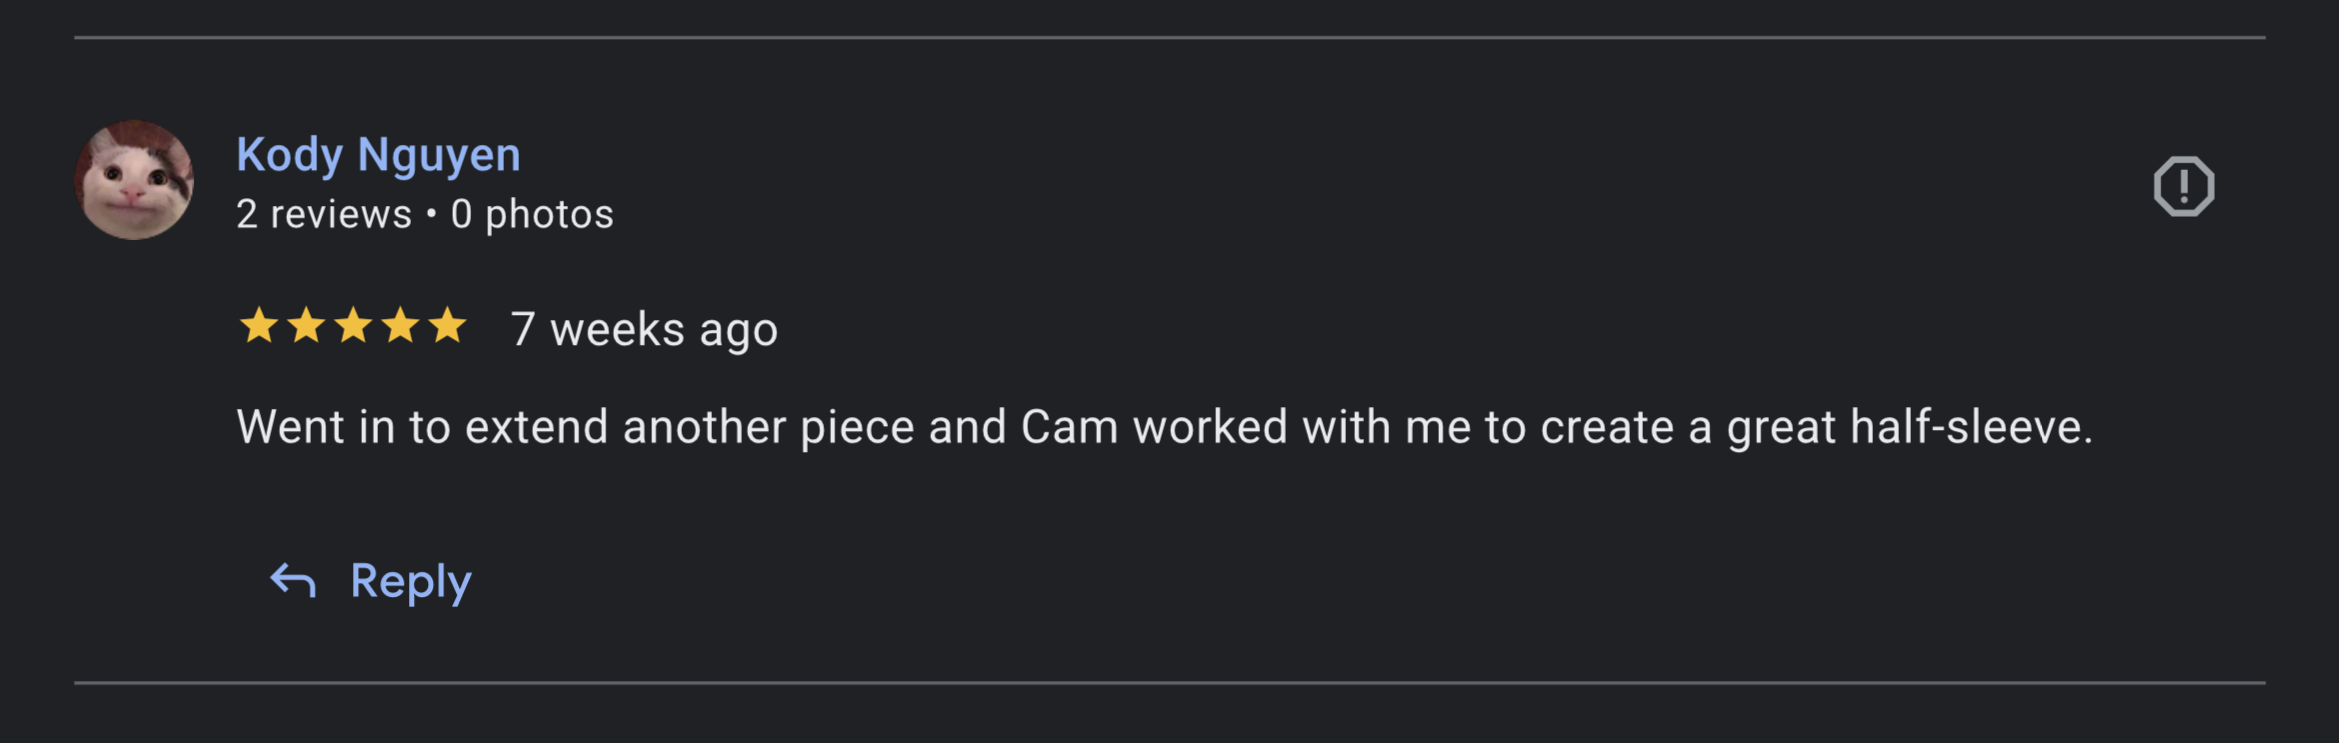Image resolution: width=2339 pixels, height=743 pixels.
Task: Click the second gold rating star
Action: [306, 326]
